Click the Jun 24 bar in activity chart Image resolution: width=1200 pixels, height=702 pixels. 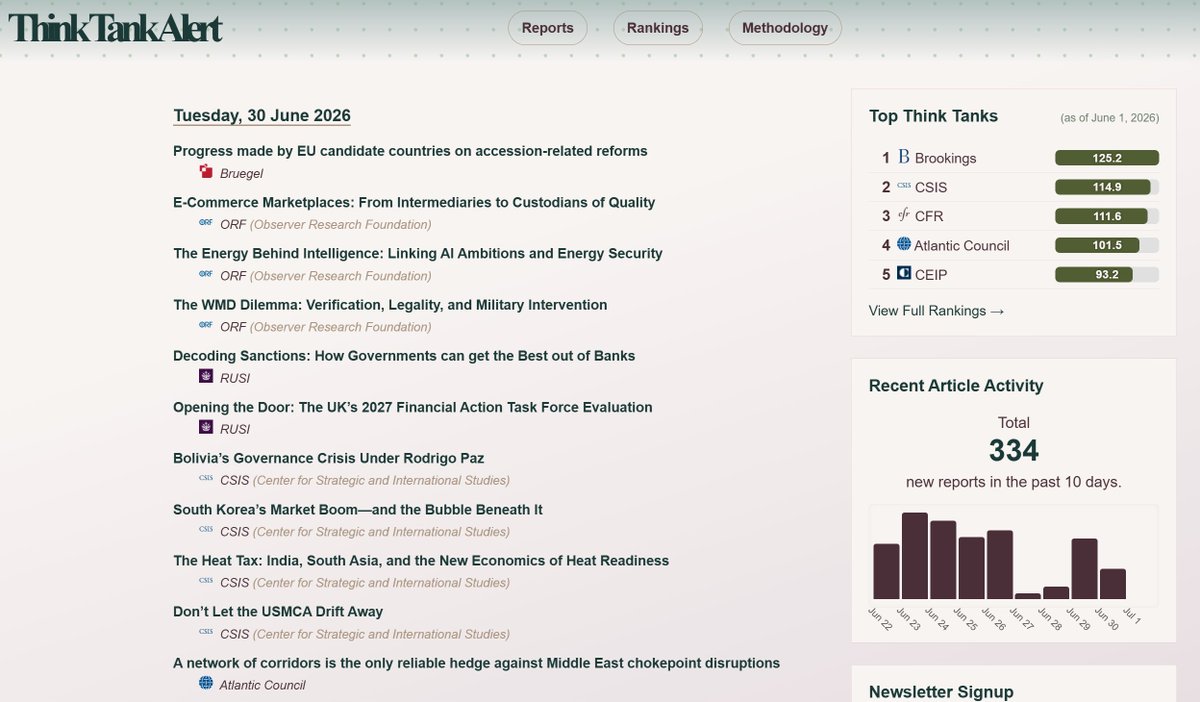pos(943,559)
